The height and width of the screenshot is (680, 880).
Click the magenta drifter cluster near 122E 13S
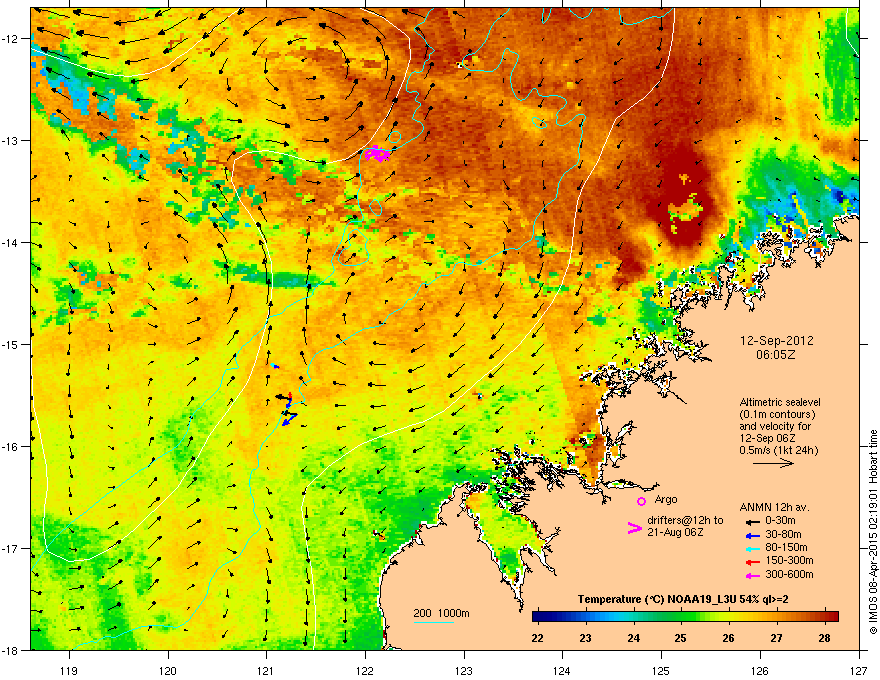[x=377, y=153]
